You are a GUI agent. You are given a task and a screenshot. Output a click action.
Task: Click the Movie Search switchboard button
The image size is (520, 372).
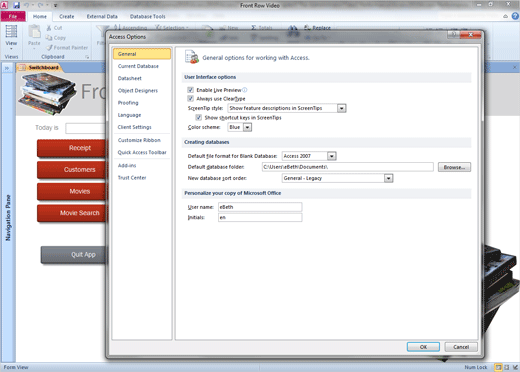click(72, 213)
